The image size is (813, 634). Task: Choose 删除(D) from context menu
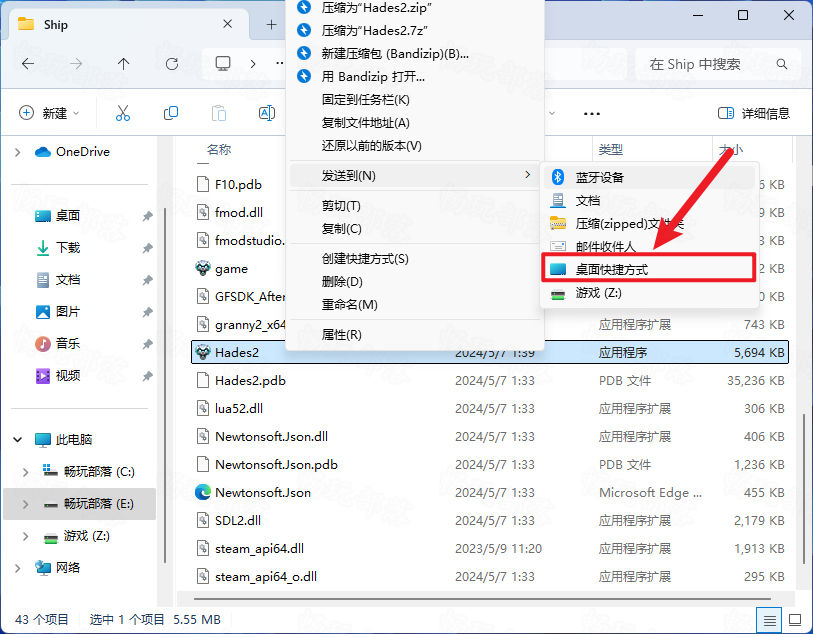click(415, 281)
